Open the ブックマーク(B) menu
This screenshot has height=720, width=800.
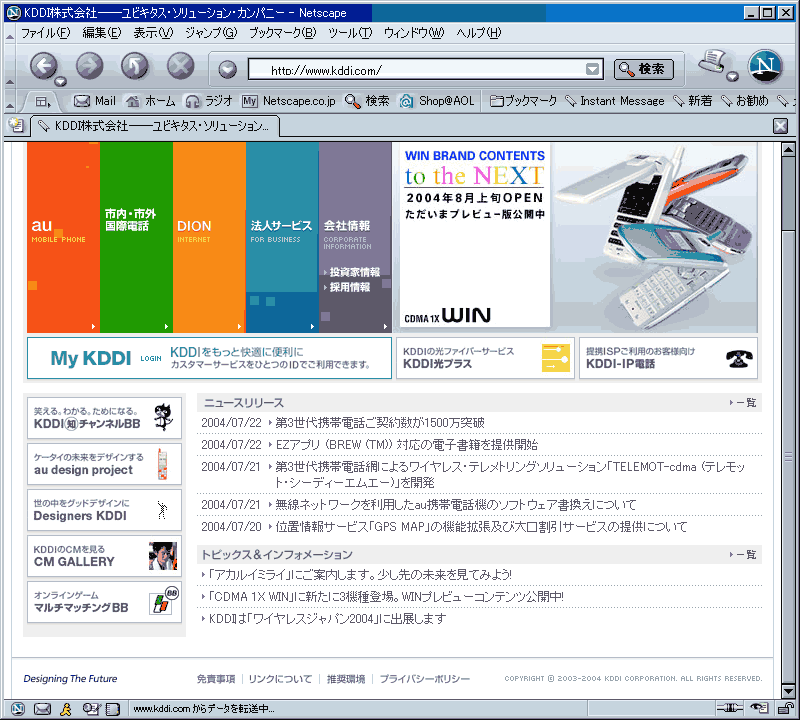click(283, 33)
